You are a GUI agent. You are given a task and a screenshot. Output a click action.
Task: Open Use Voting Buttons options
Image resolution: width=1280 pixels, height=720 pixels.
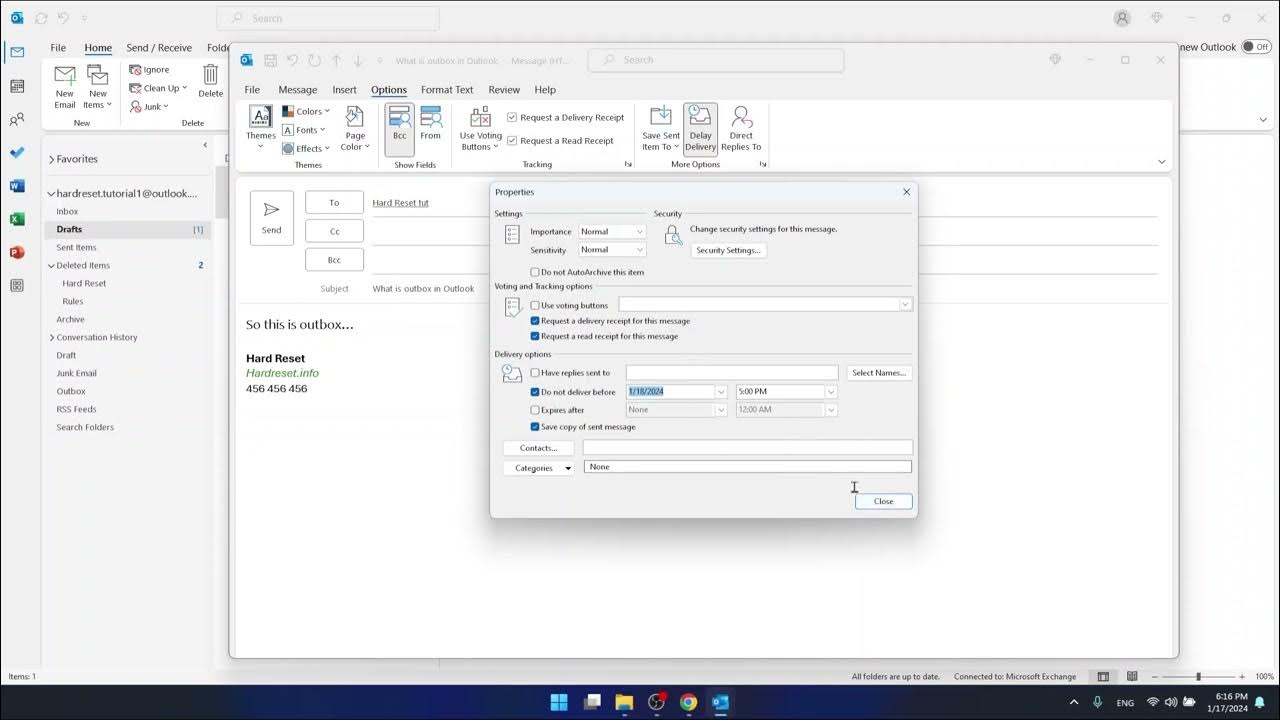click(479, 129)
